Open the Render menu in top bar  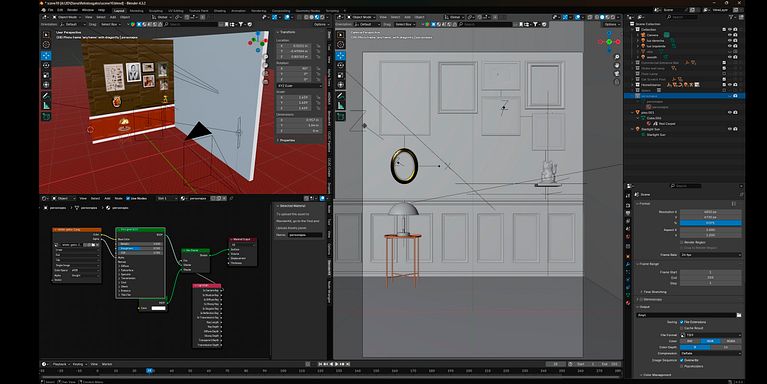click(x=72, y=10)
